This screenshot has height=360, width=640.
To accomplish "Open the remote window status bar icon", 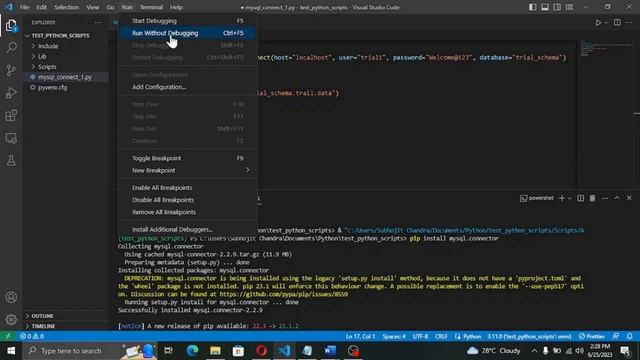I will tap(7, 336).
